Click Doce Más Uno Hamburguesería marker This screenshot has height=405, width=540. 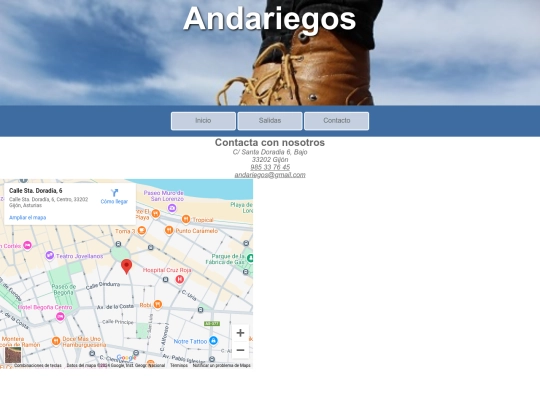(56, 341)
